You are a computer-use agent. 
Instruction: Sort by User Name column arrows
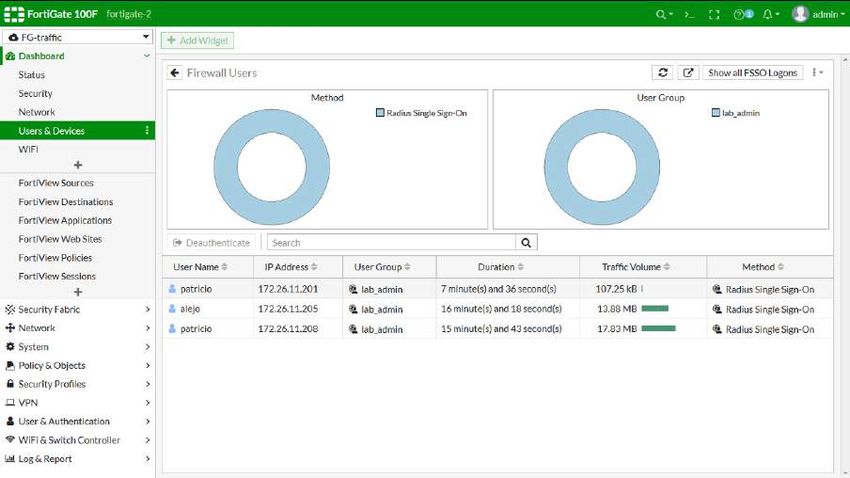224,267
